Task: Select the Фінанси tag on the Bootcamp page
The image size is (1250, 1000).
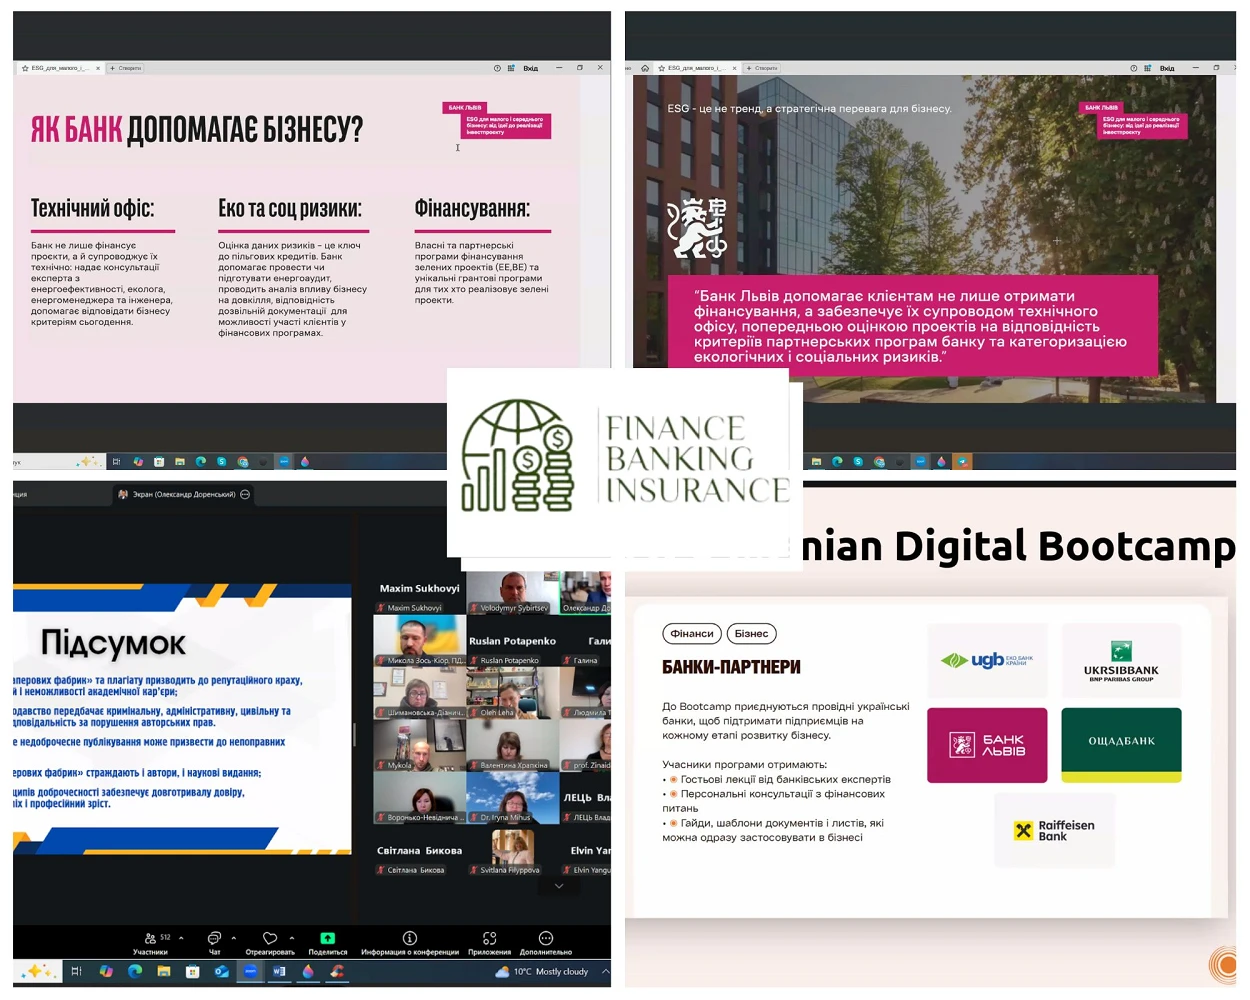Action: 691,633
